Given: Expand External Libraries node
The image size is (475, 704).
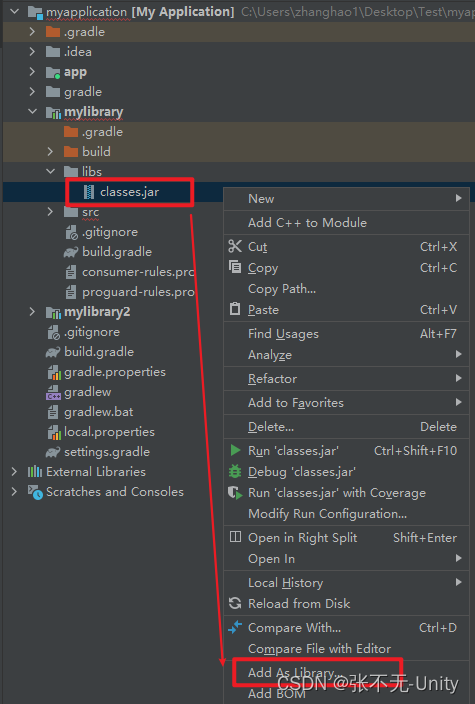Looking at the screenshot, I should click(14, 471).
